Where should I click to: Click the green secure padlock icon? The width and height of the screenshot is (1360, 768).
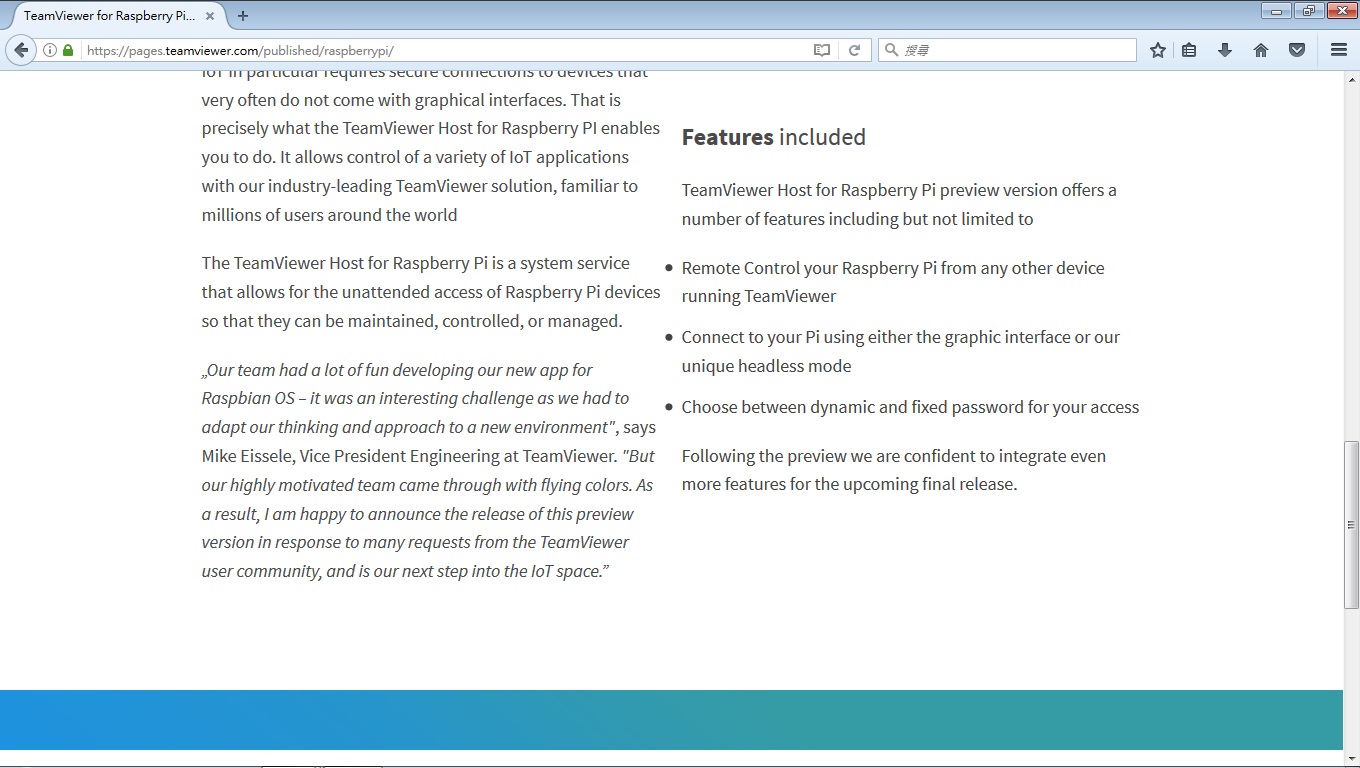pos(68,50)
